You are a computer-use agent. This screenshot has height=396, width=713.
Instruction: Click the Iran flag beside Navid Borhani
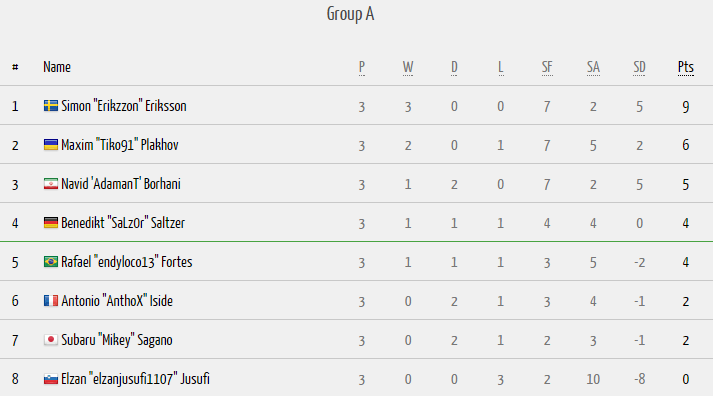(50, 184)
